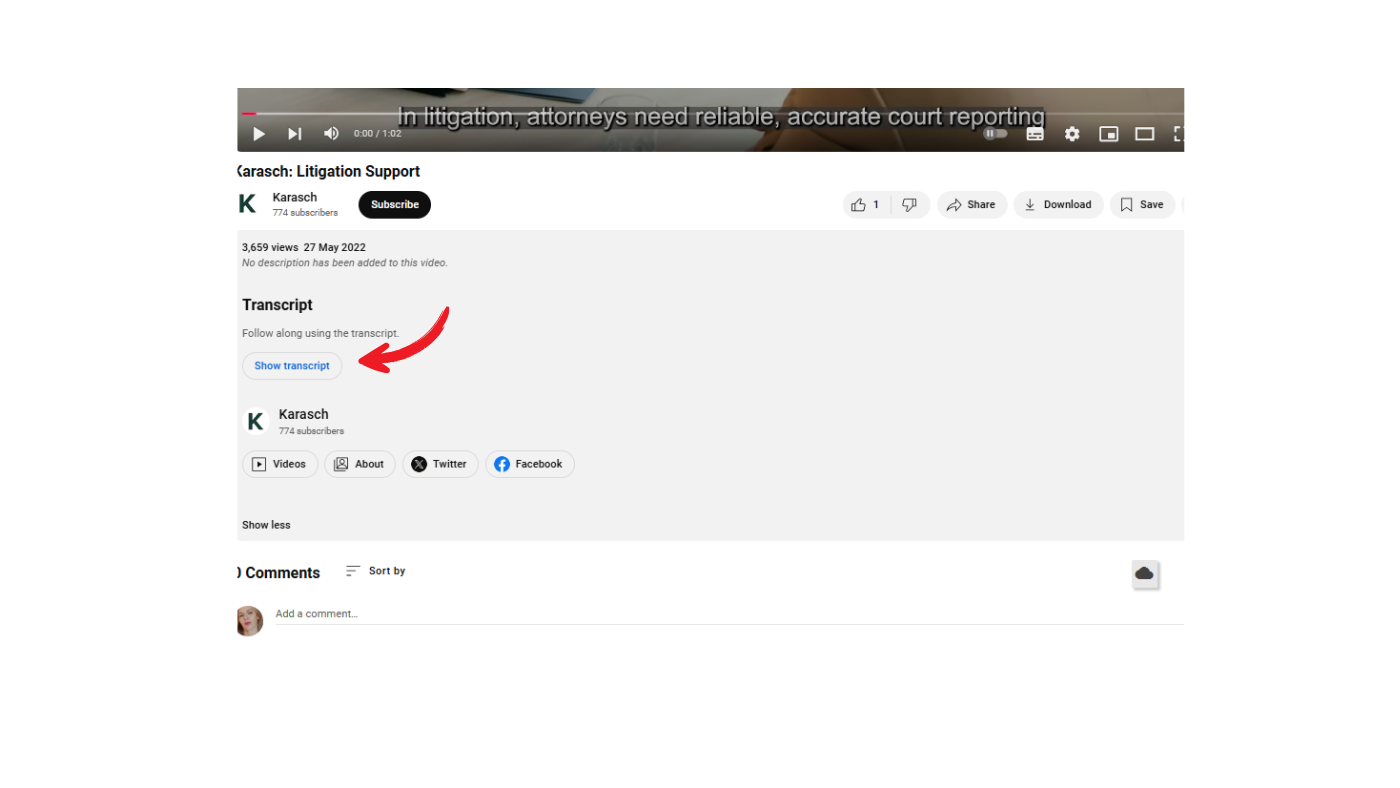Switch to the channel's About tab
The height and width of the screenshot is (788, 1400).
click(x=359, y=463)
